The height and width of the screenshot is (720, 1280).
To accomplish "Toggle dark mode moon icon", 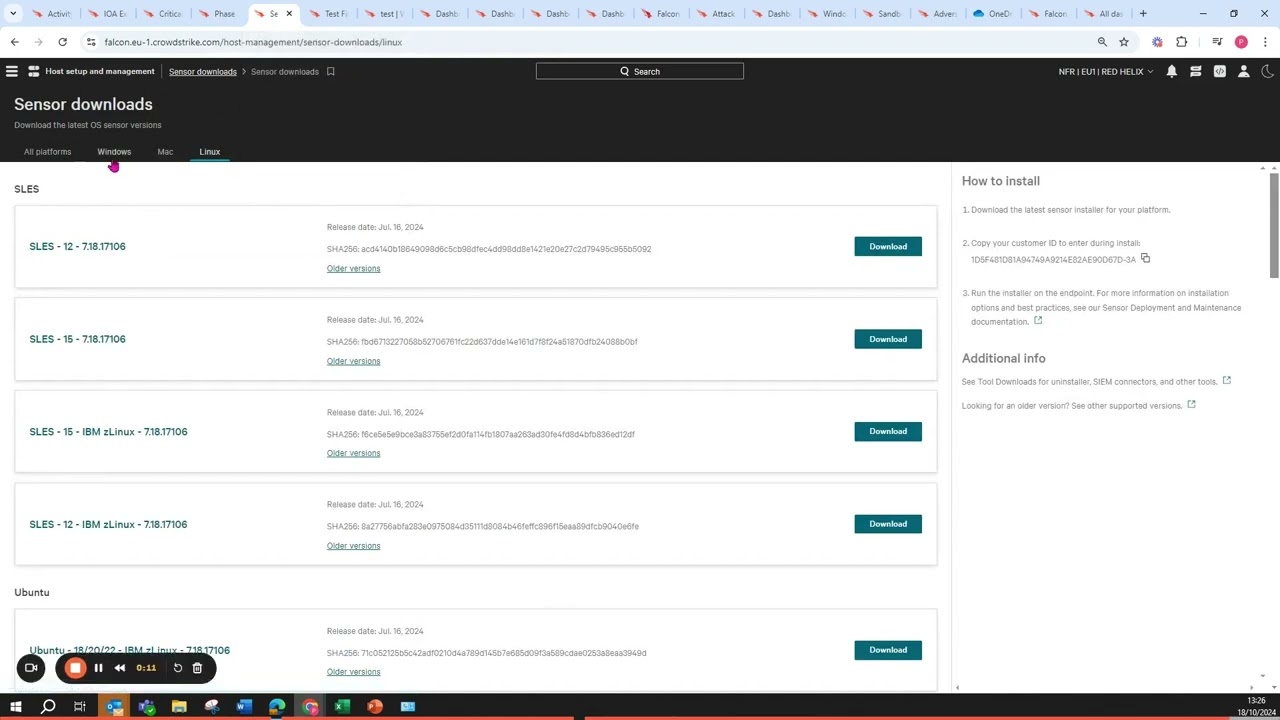I will [x=1267, y=71].
